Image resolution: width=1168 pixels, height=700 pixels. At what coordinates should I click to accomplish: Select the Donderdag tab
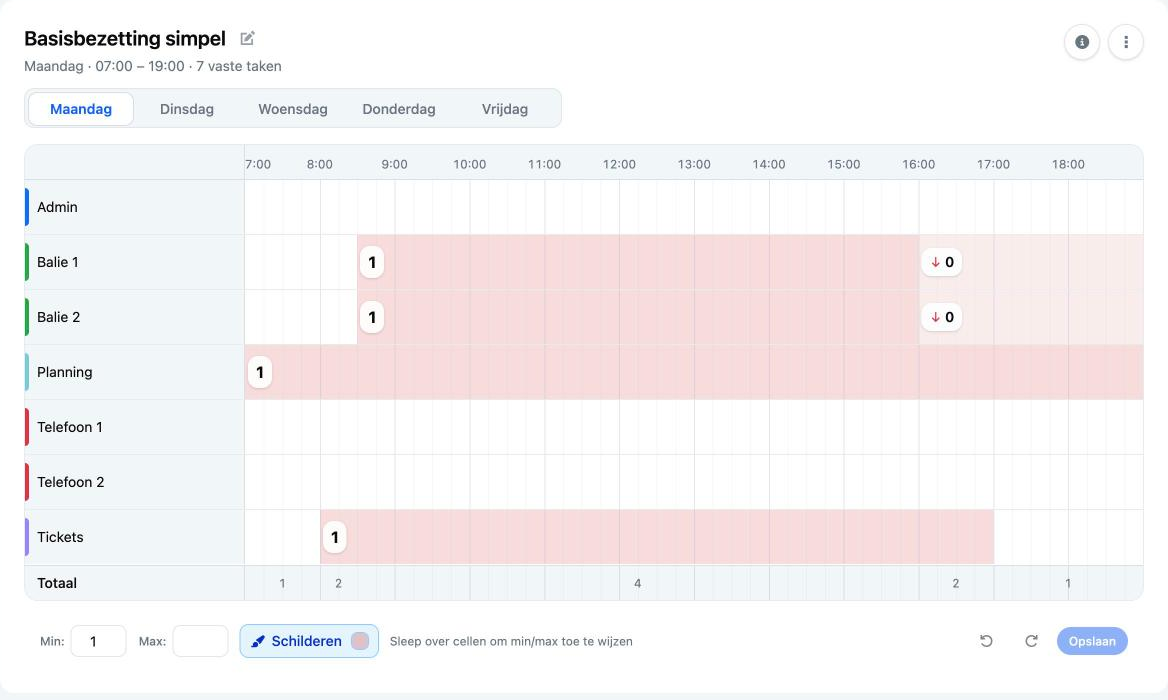pyautogui.click(x=399, y=109)
